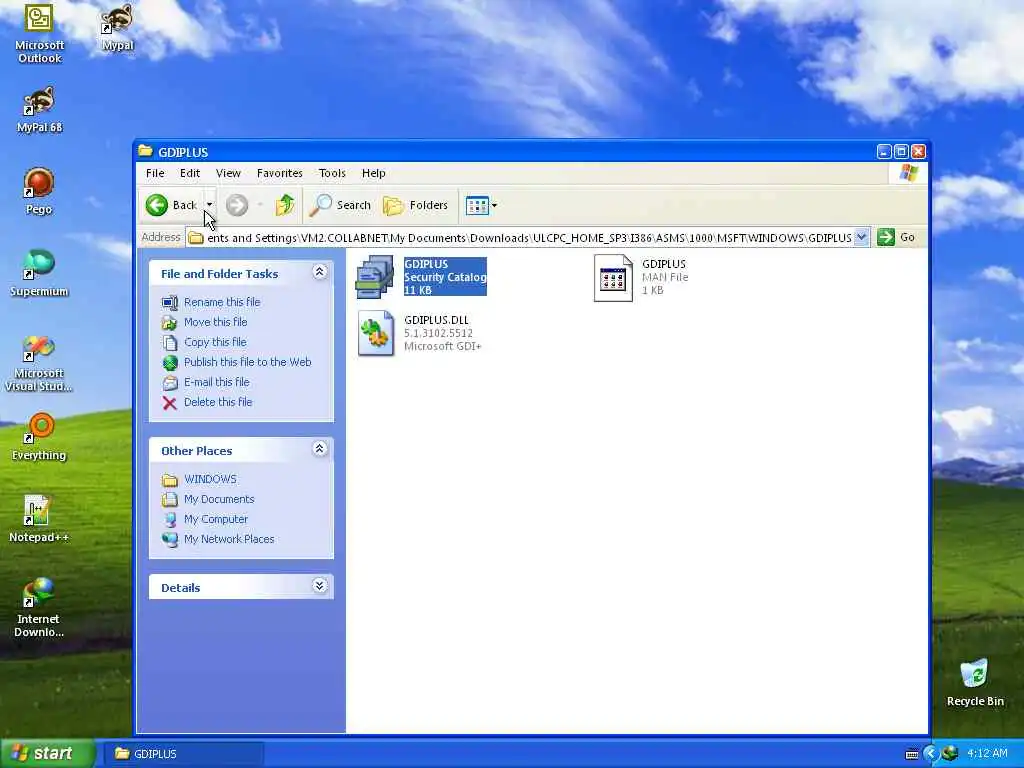Open the Favorites menu
This screenshot has height=768, width=1024.
point(280,173)
